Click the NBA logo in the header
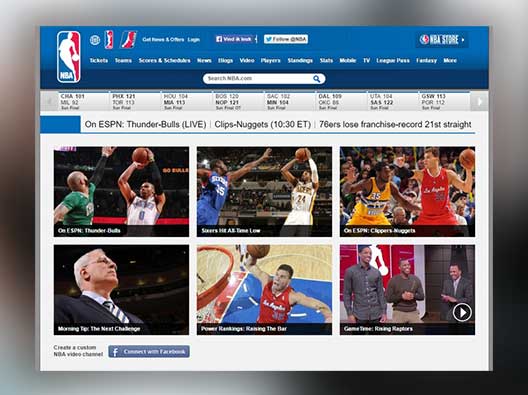 69,57
